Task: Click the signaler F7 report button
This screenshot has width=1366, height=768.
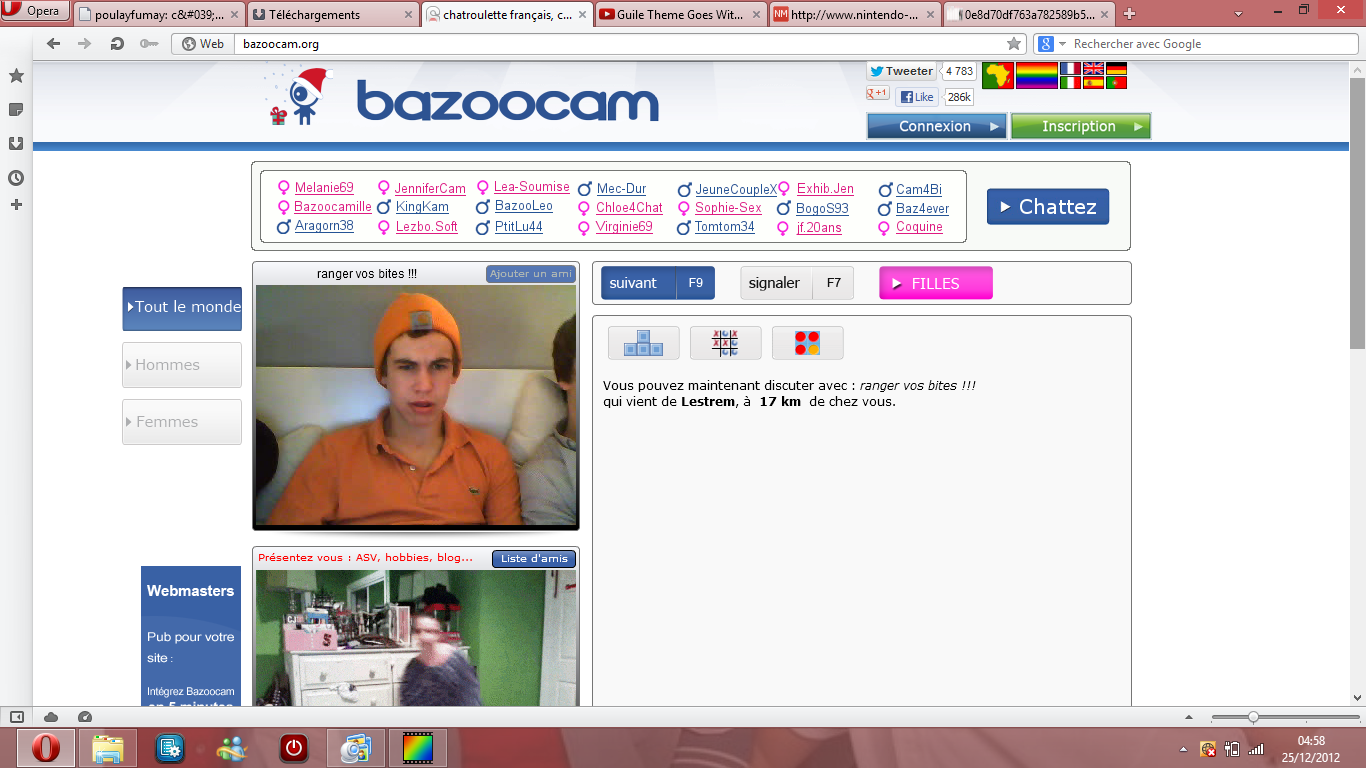Action: [797, 283]
